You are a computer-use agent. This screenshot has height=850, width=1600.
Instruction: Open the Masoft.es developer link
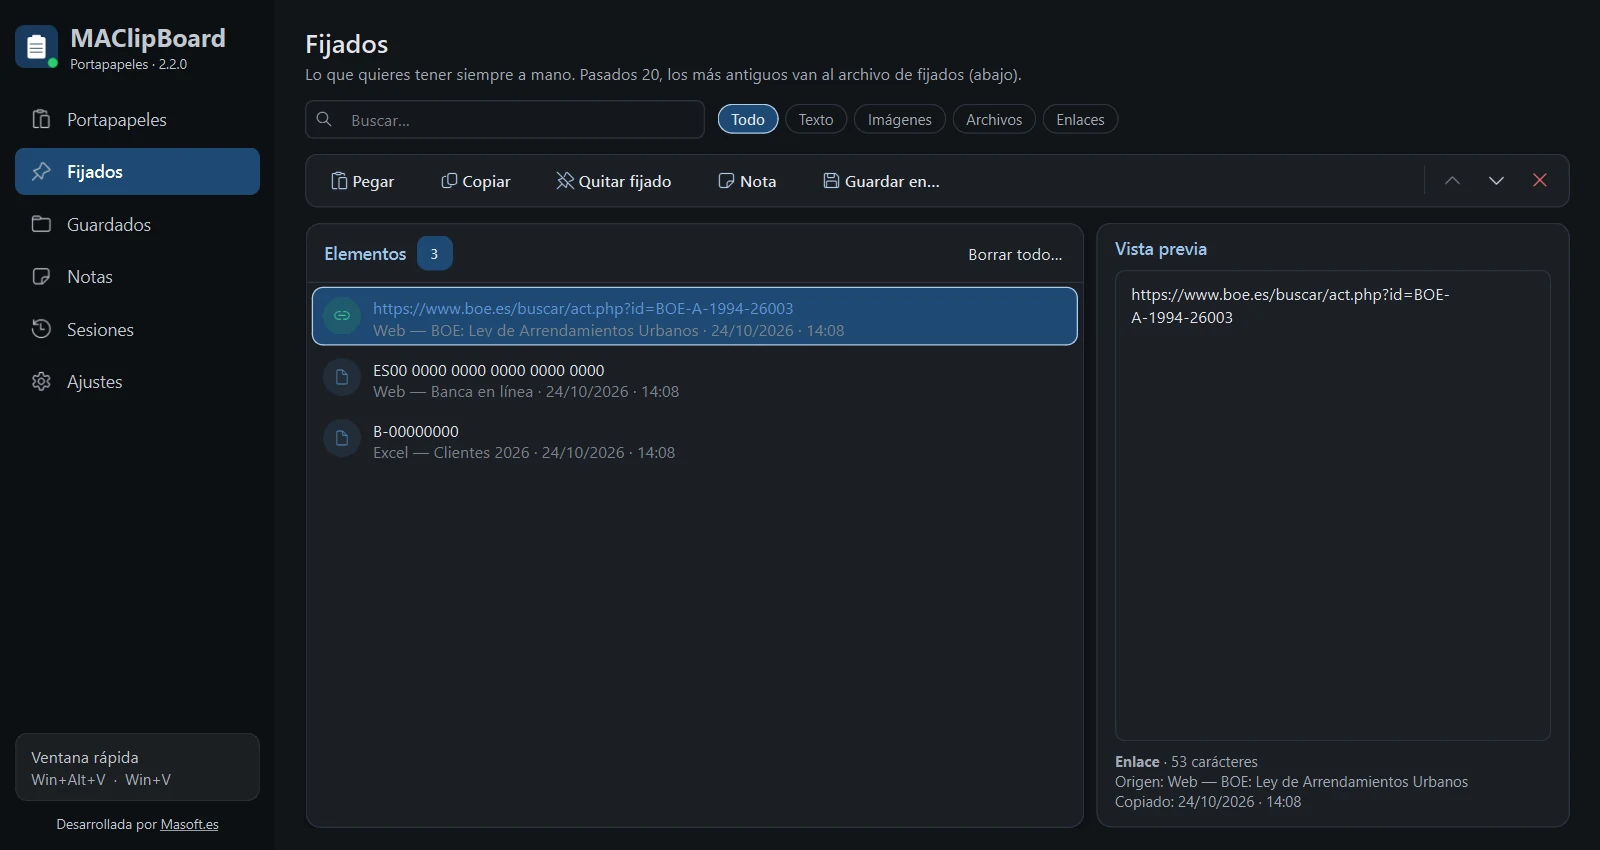(189, 825)
